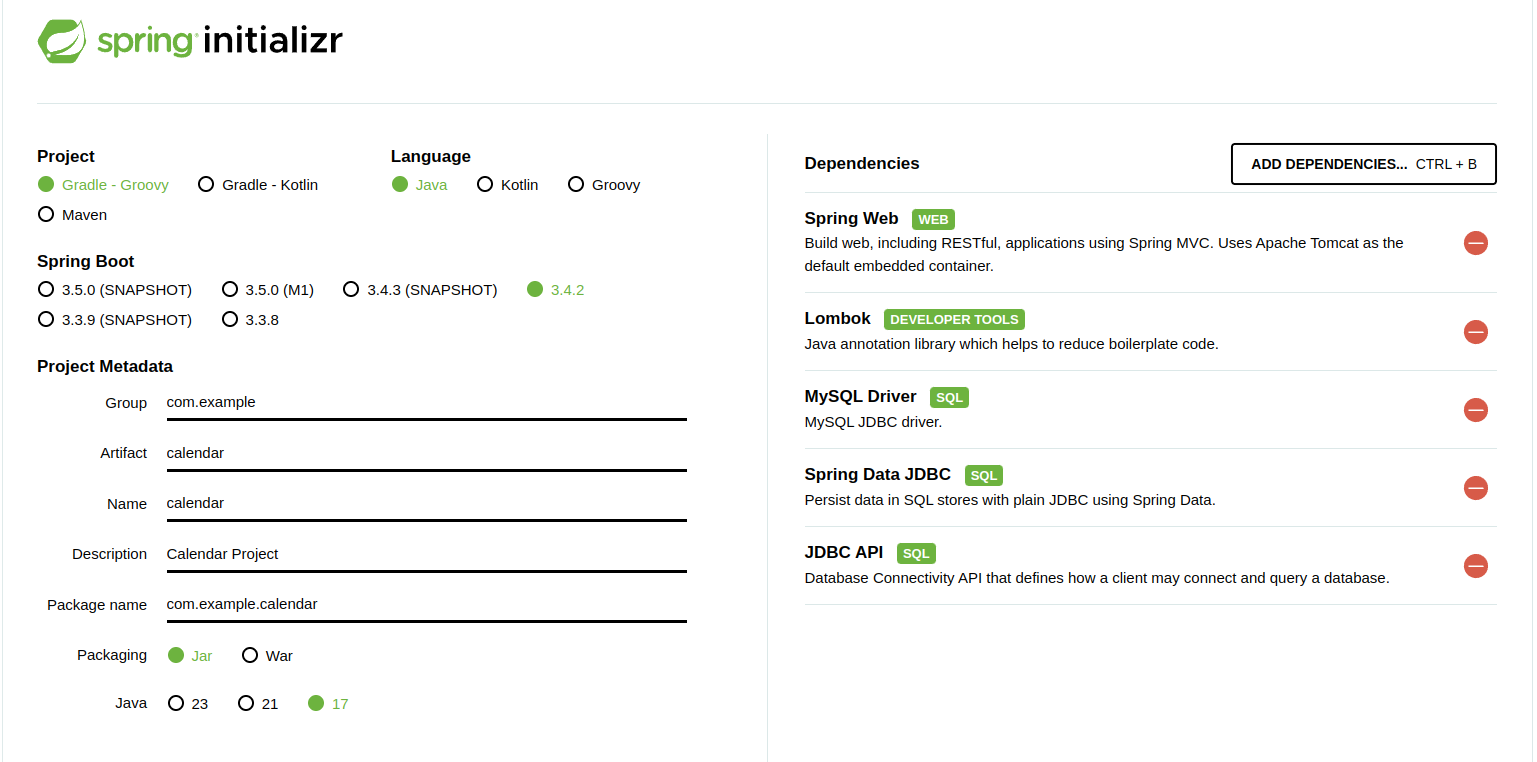This screenshot has width=1537, height=762.
Task: Click the WEB tag on Spring Web
Action: point(933,219)
